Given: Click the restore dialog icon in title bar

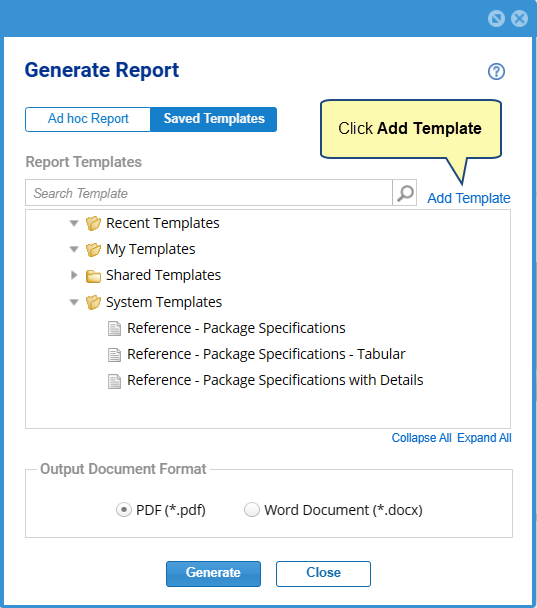Looking at the screenshot, I should coord(496,18).
